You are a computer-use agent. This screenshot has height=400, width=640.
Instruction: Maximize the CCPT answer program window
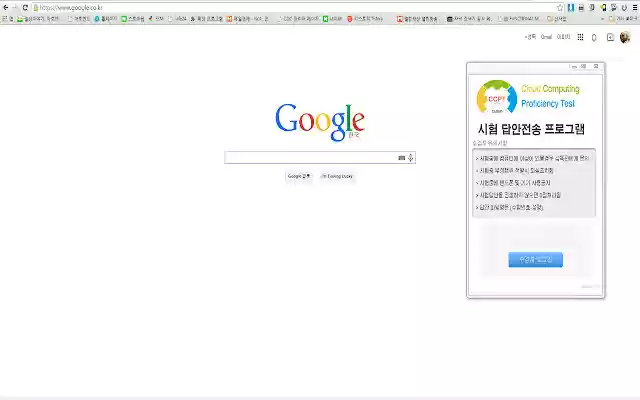pos(584,67)
